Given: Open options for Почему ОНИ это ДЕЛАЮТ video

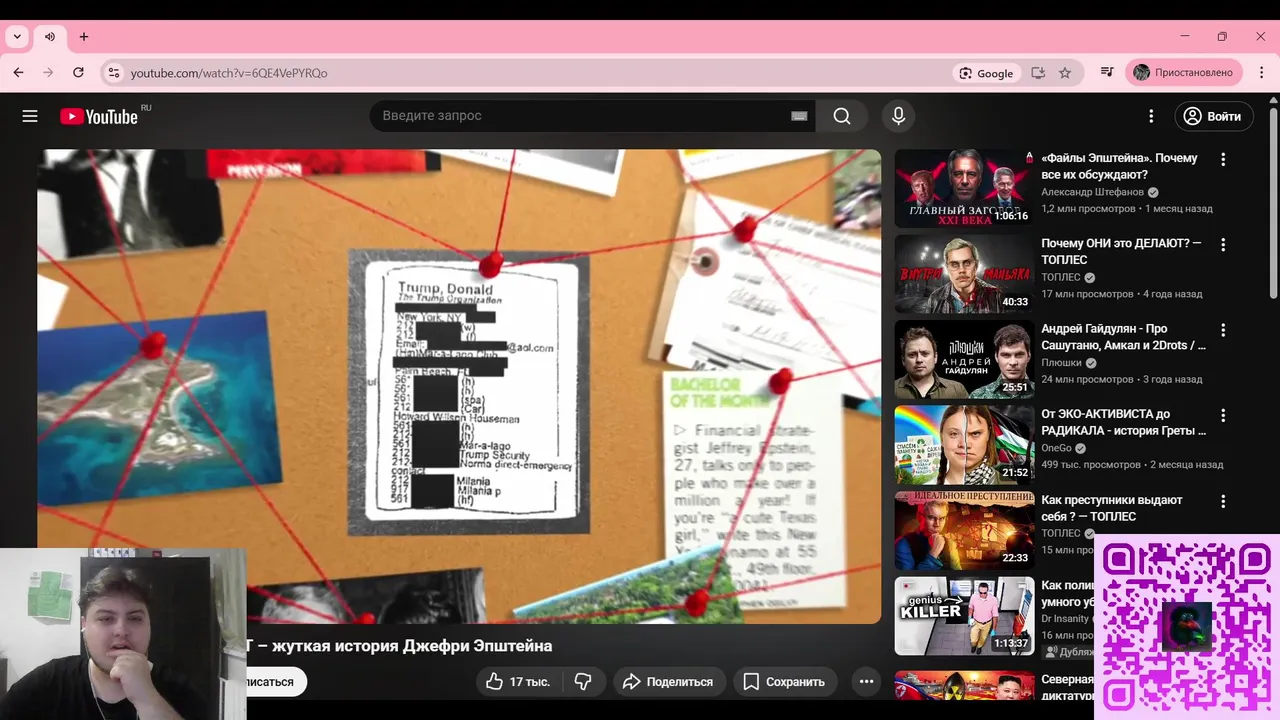Looking at the screenshot, I should pos(1222,244).
